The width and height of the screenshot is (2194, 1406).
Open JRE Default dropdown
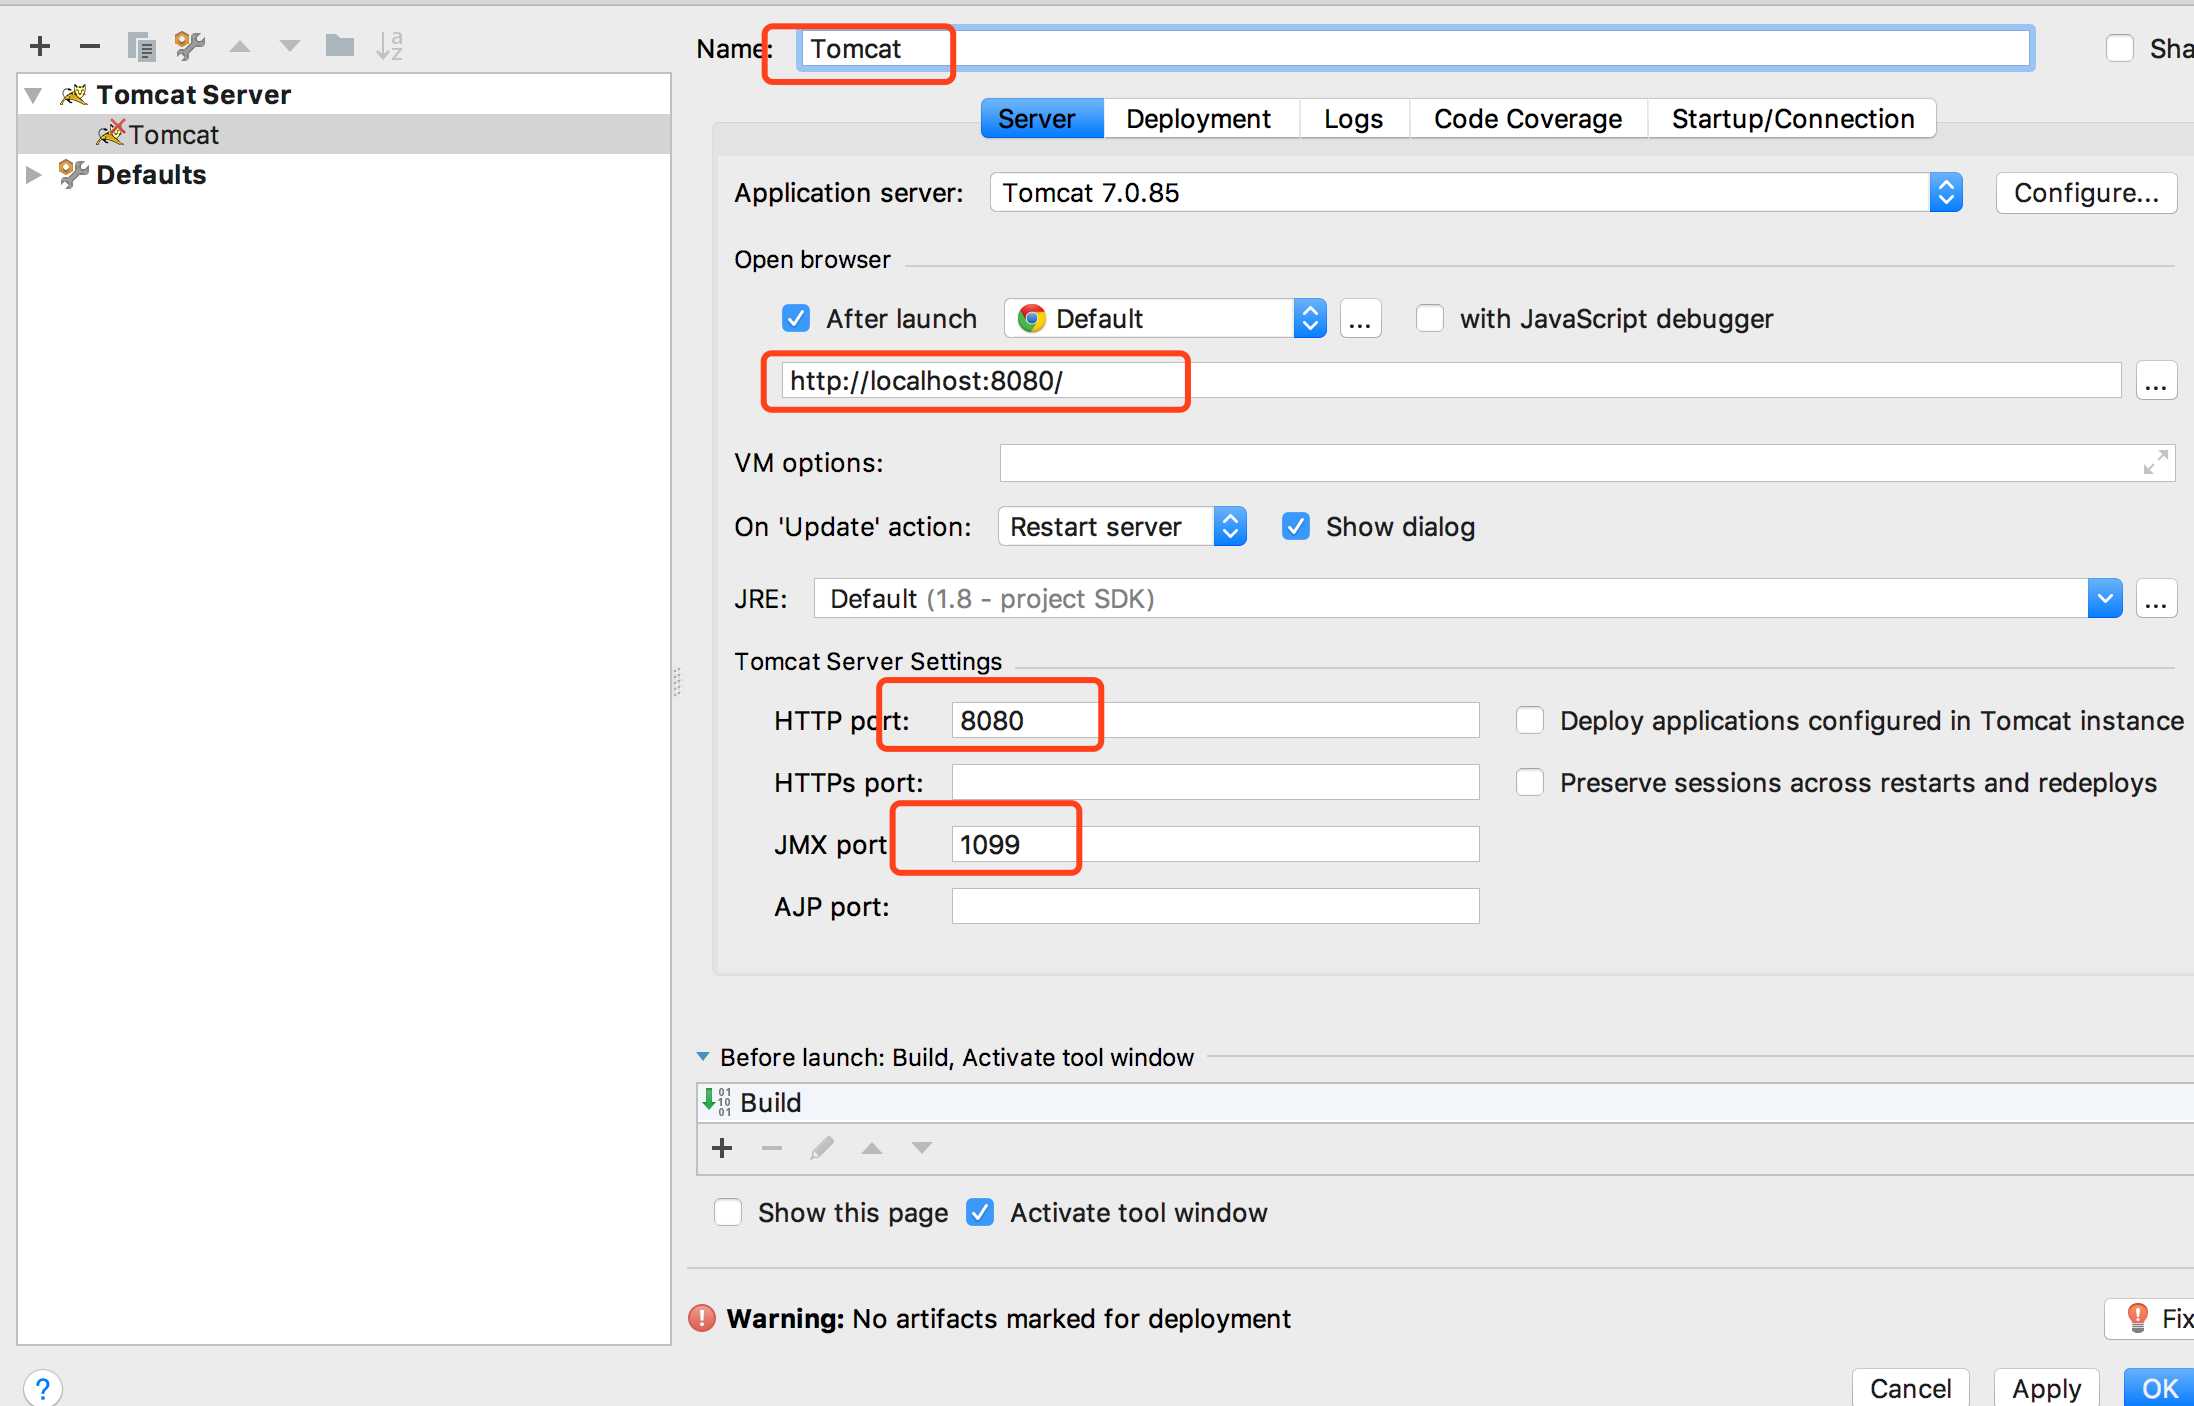tap(1468, 599)
